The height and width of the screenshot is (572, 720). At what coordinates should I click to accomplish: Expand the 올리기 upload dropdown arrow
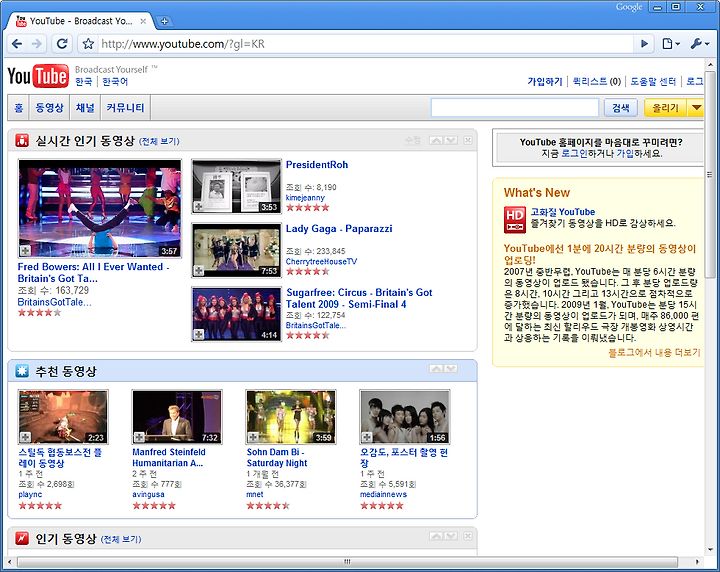pyautogui.click(x=695, y=108)
